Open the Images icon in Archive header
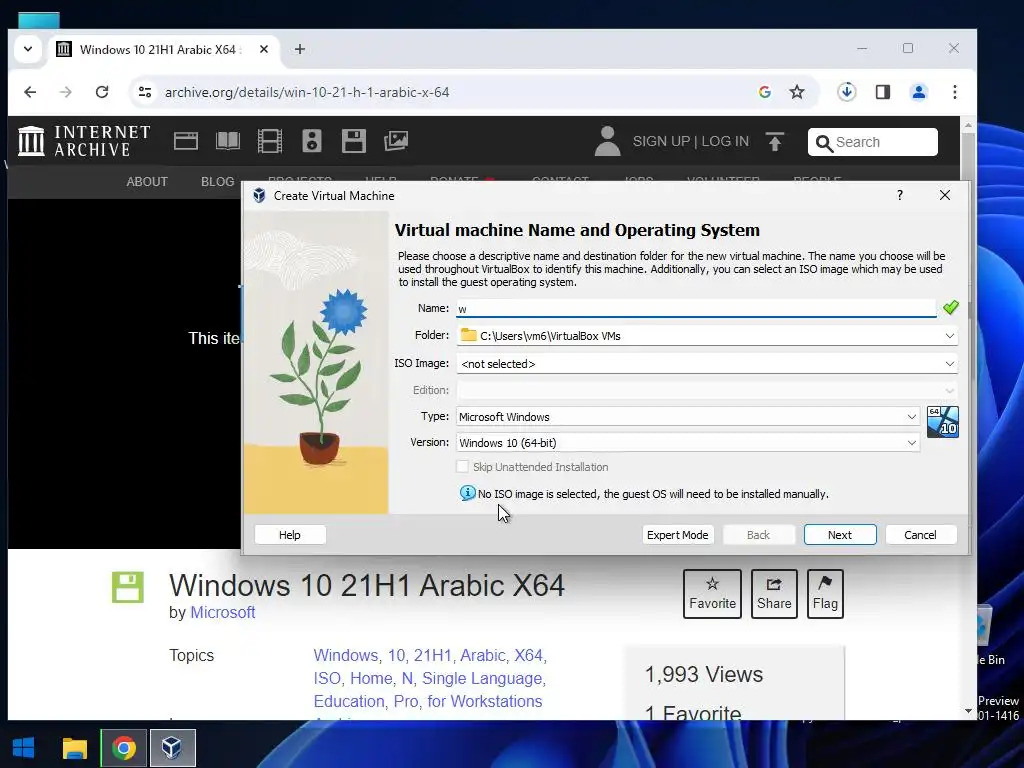 point(396,141)
